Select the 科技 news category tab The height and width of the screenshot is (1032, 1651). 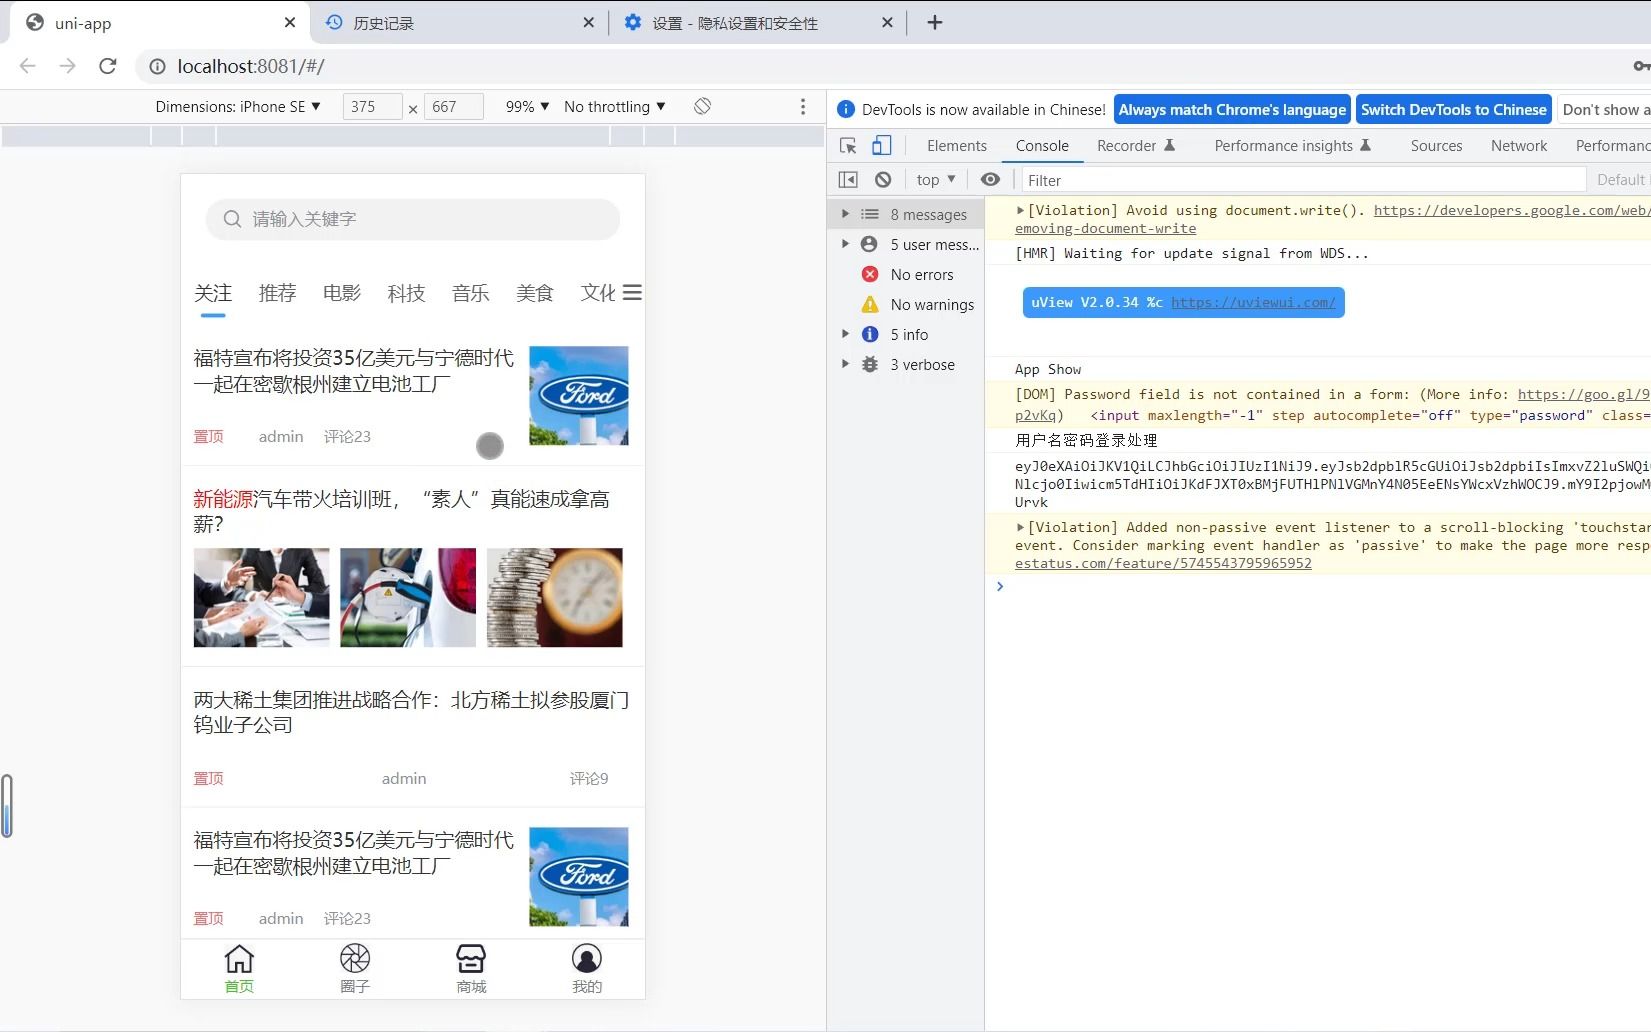pos(406,293)
